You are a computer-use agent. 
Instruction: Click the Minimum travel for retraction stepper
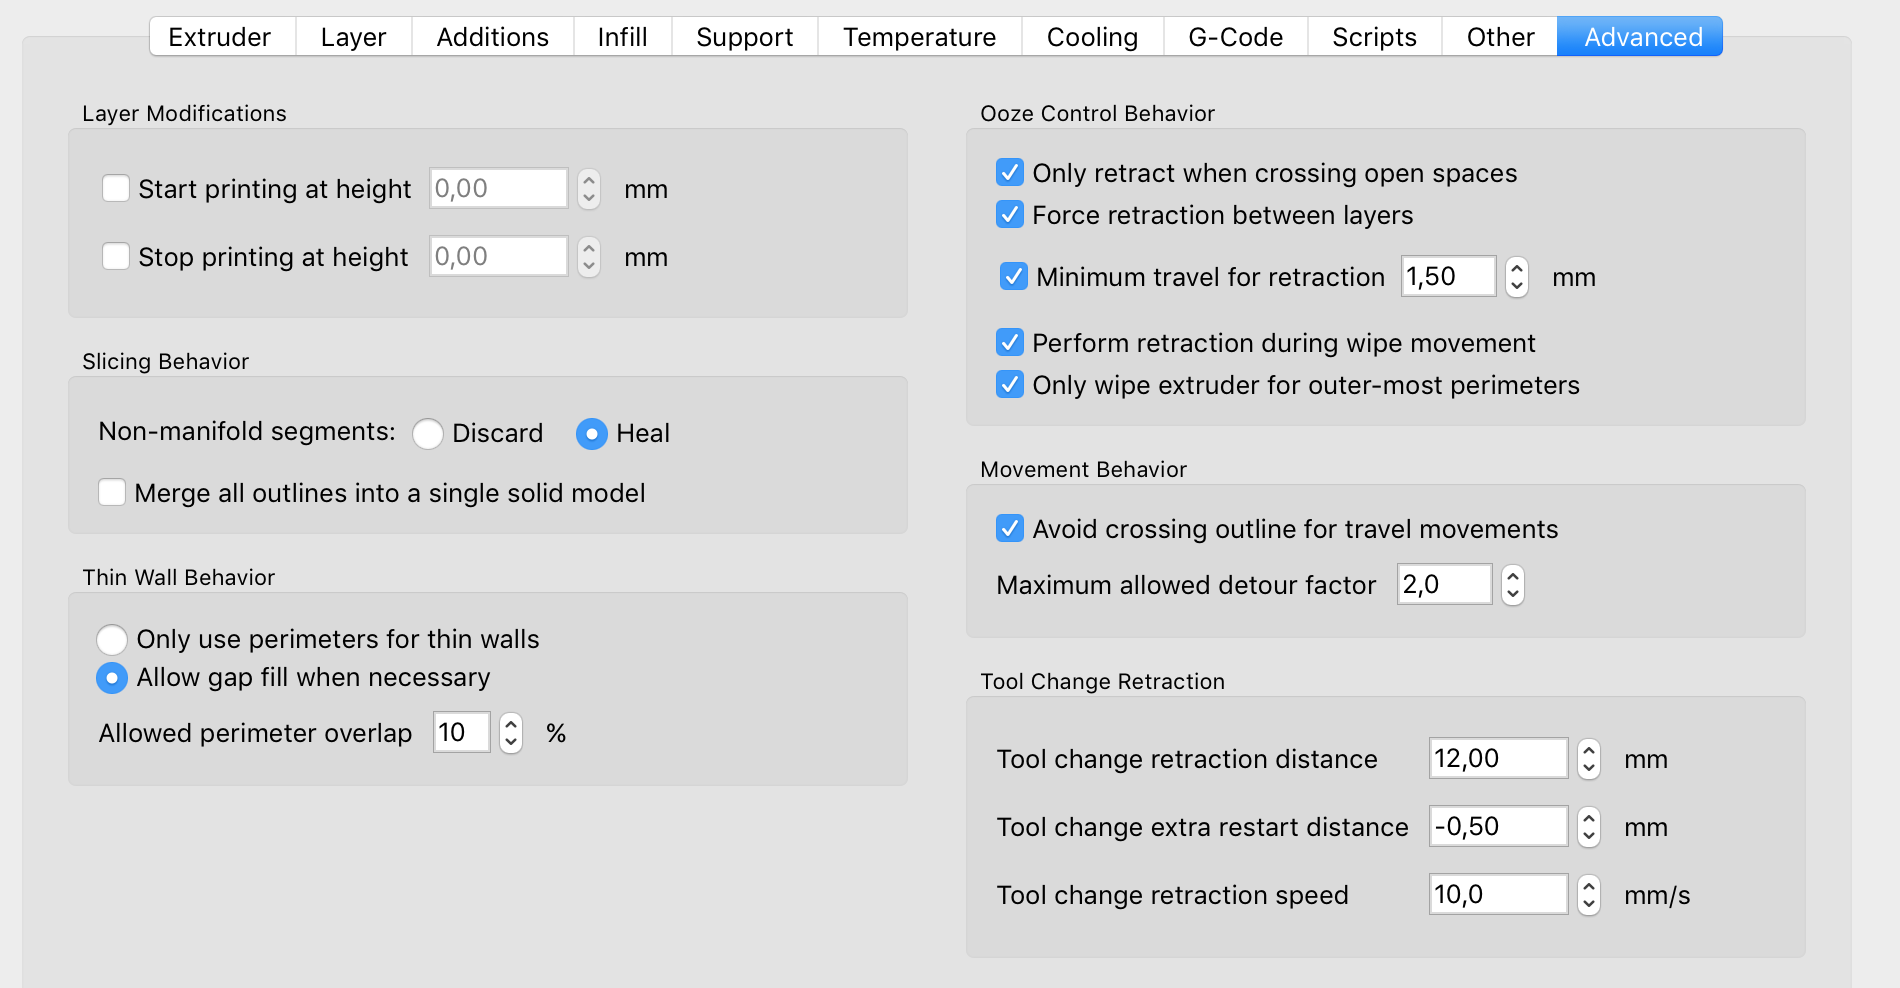pyautogui.click(x=1517, y=276)
